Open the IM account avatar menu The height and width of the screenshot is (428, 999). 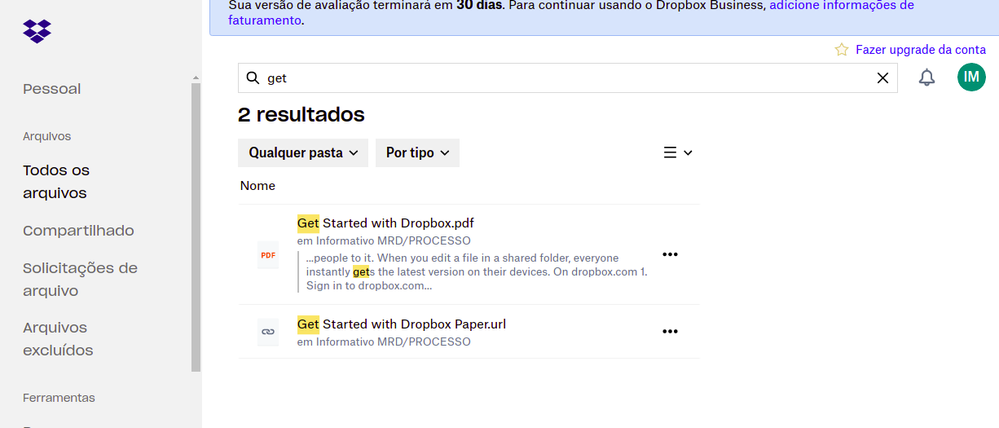(971, 77)
